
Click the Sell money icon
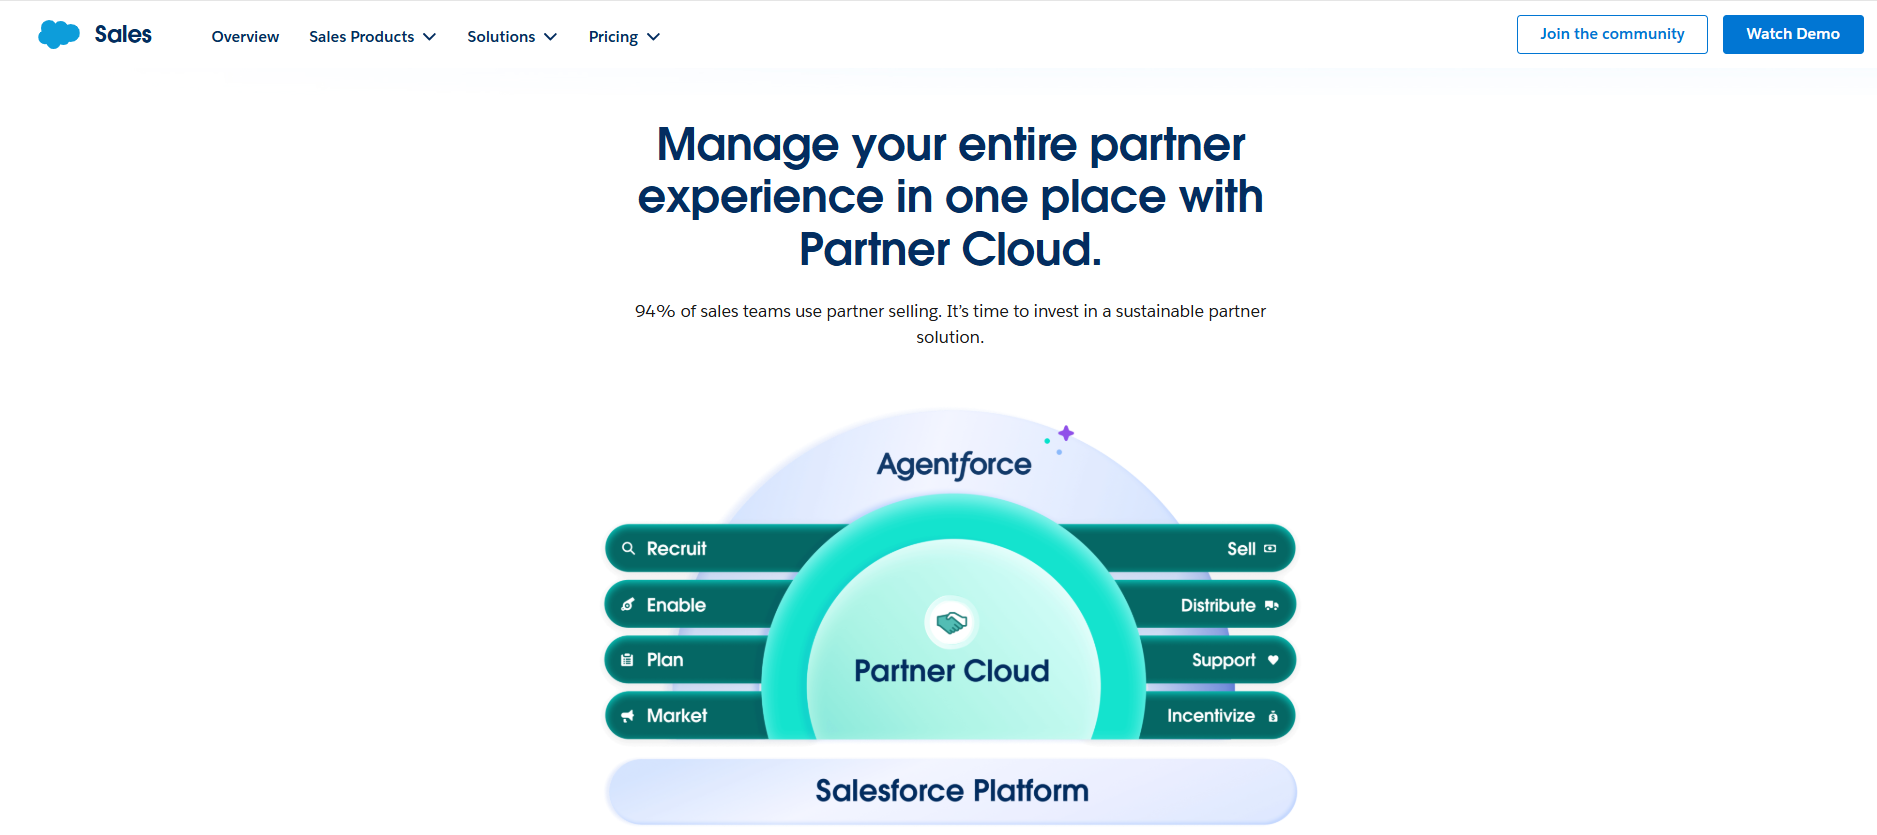1270,548
